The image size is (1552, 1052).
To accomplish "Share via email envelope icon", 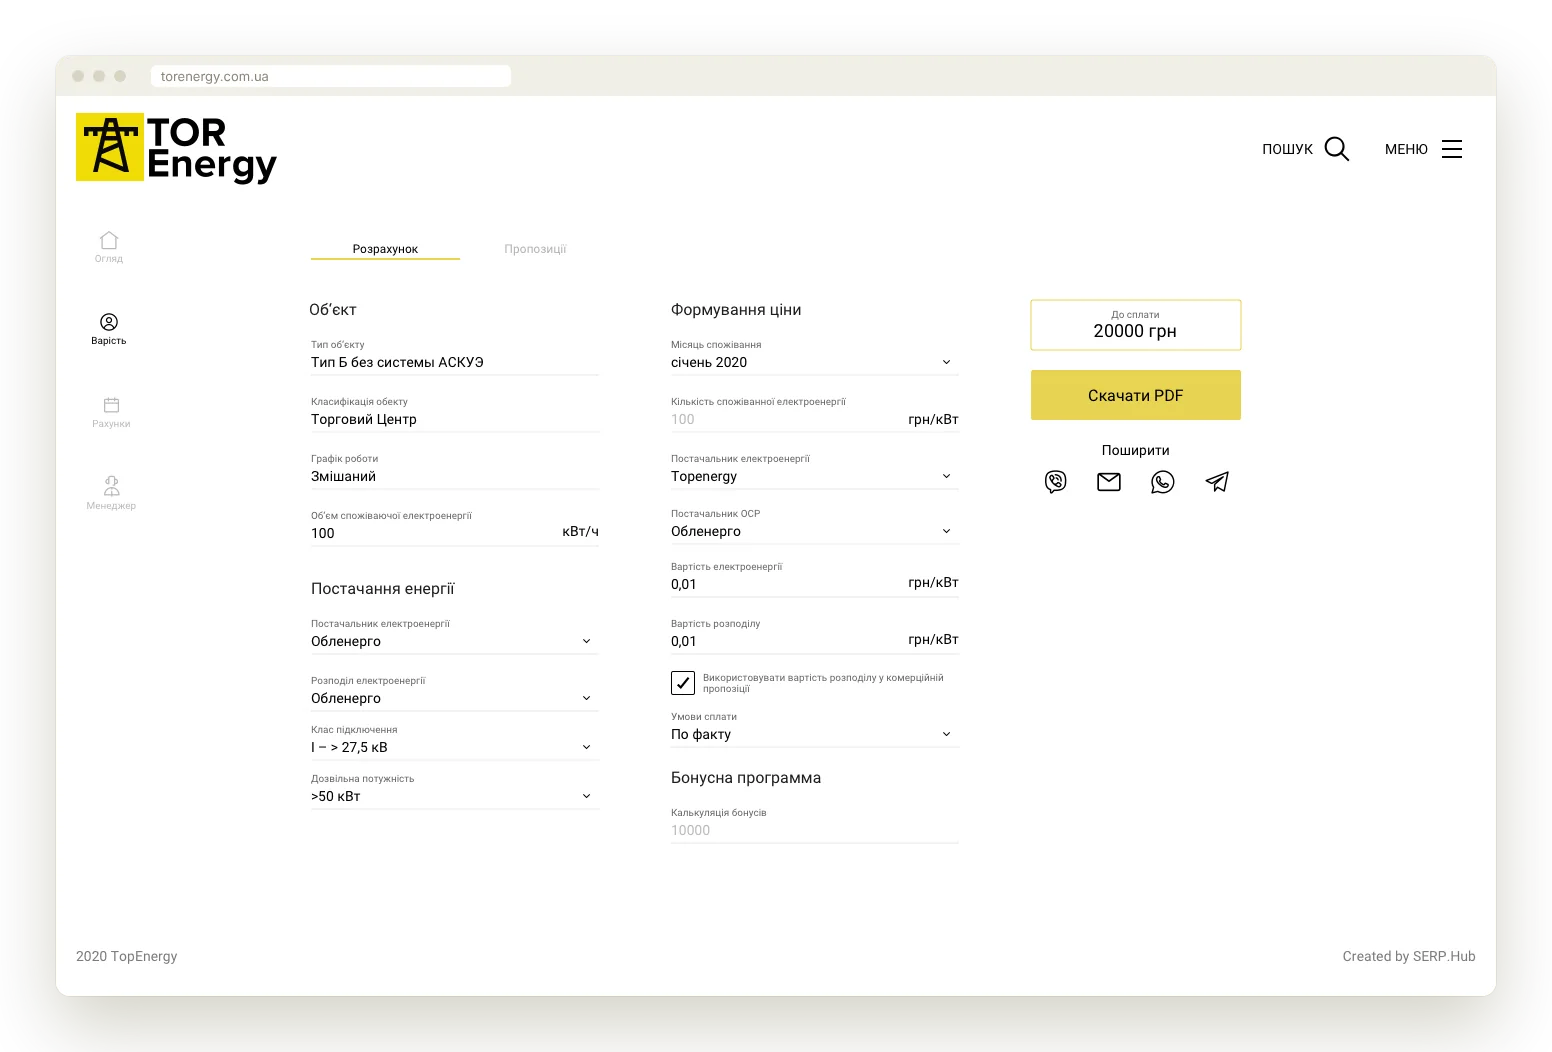I will [1109, 482].
